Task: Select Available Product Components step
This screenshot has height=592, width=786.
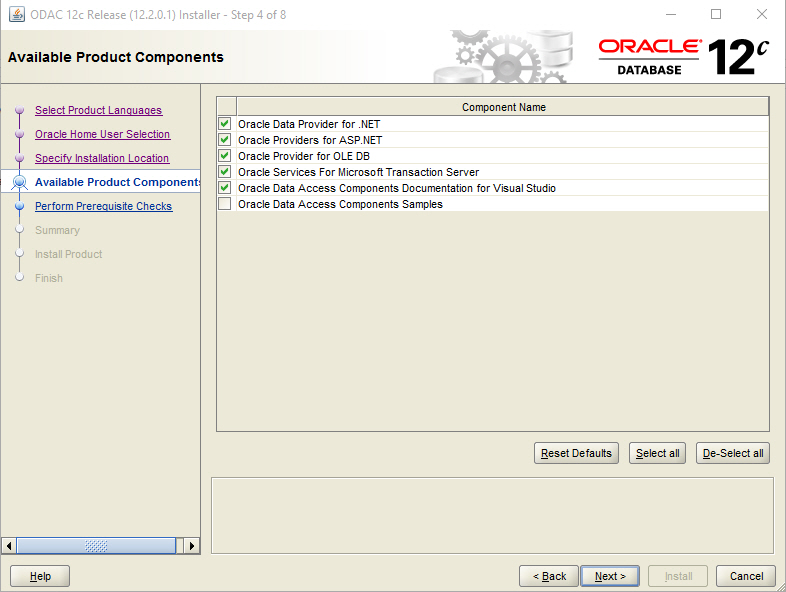Action: (117, 182)
